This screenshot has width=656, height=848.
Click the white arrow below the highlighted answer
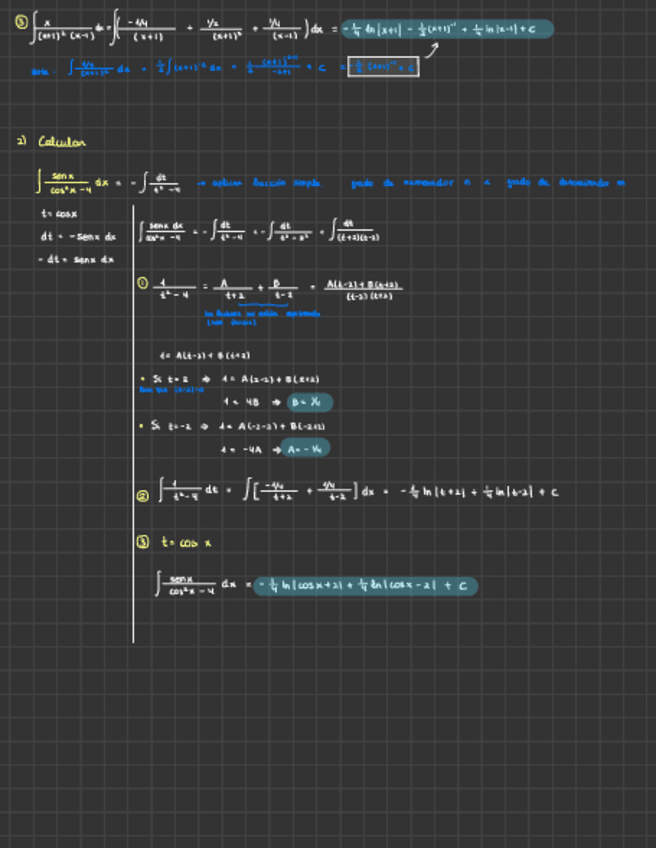(x=431, y=49)
